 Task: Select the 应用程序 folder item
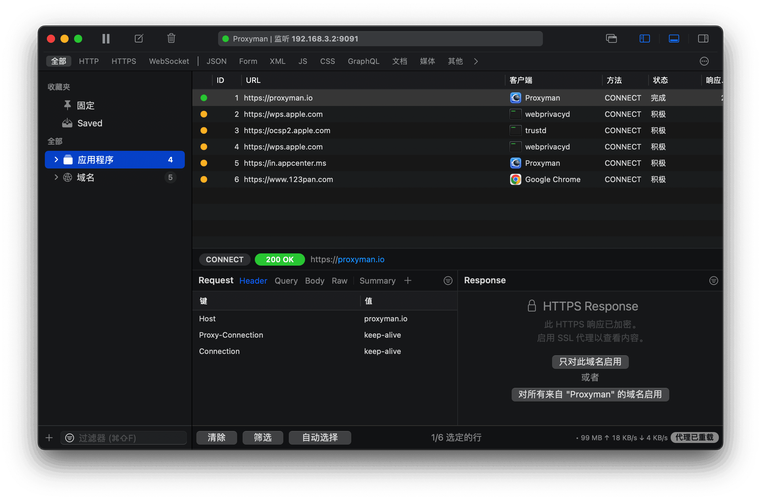pos(115,160)
